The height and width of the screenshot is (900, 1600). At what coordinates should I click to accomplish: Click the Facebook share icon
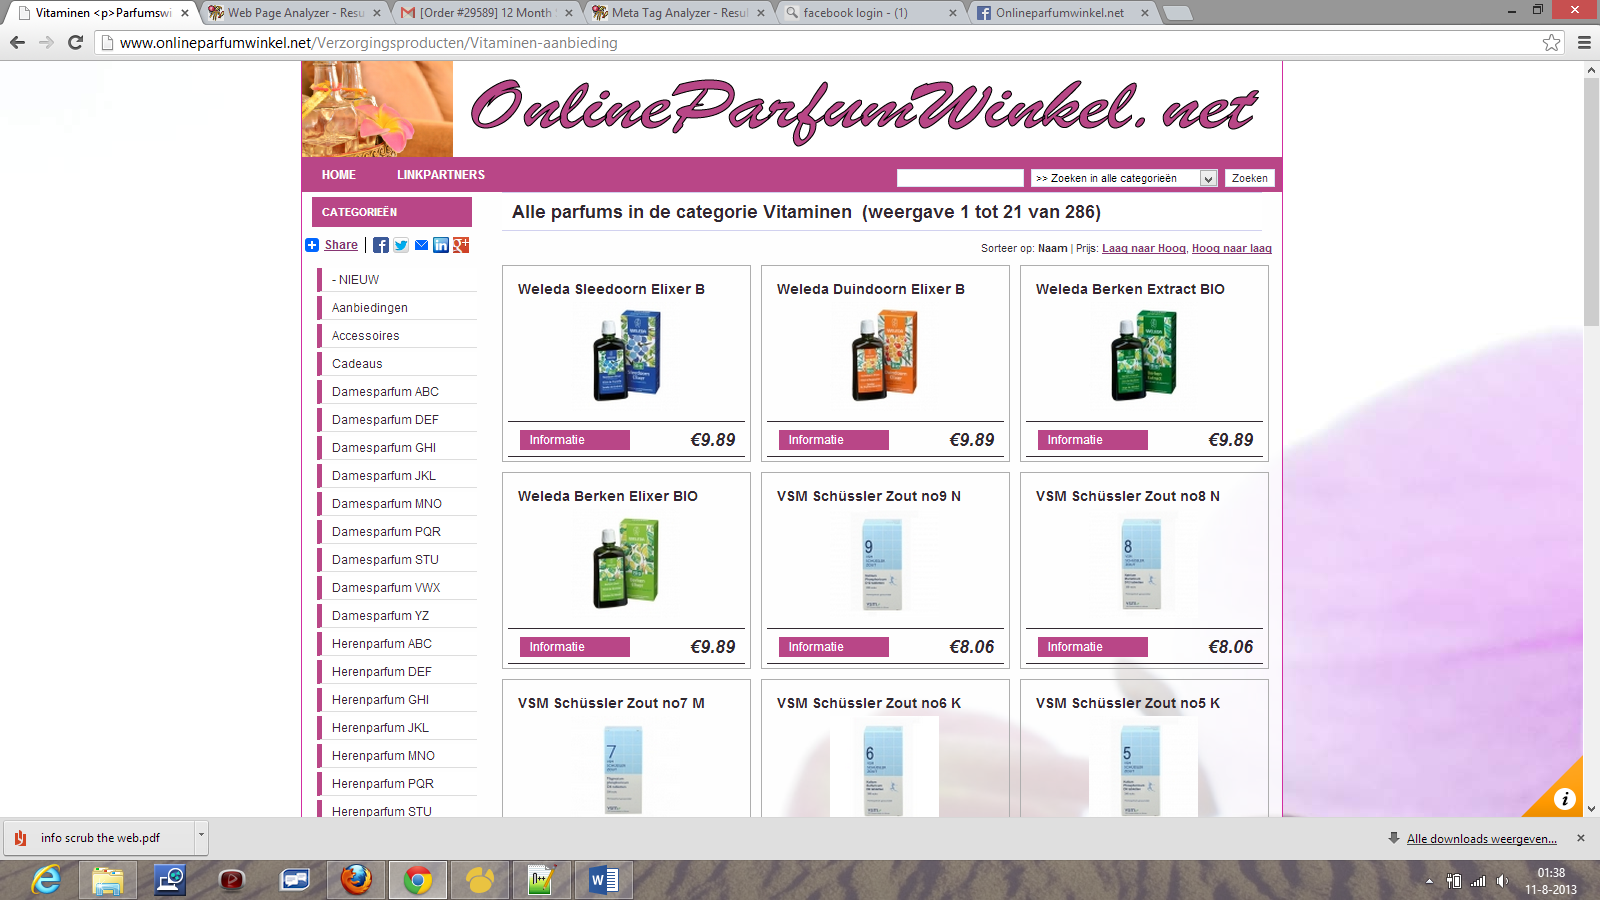pos(381,245)
